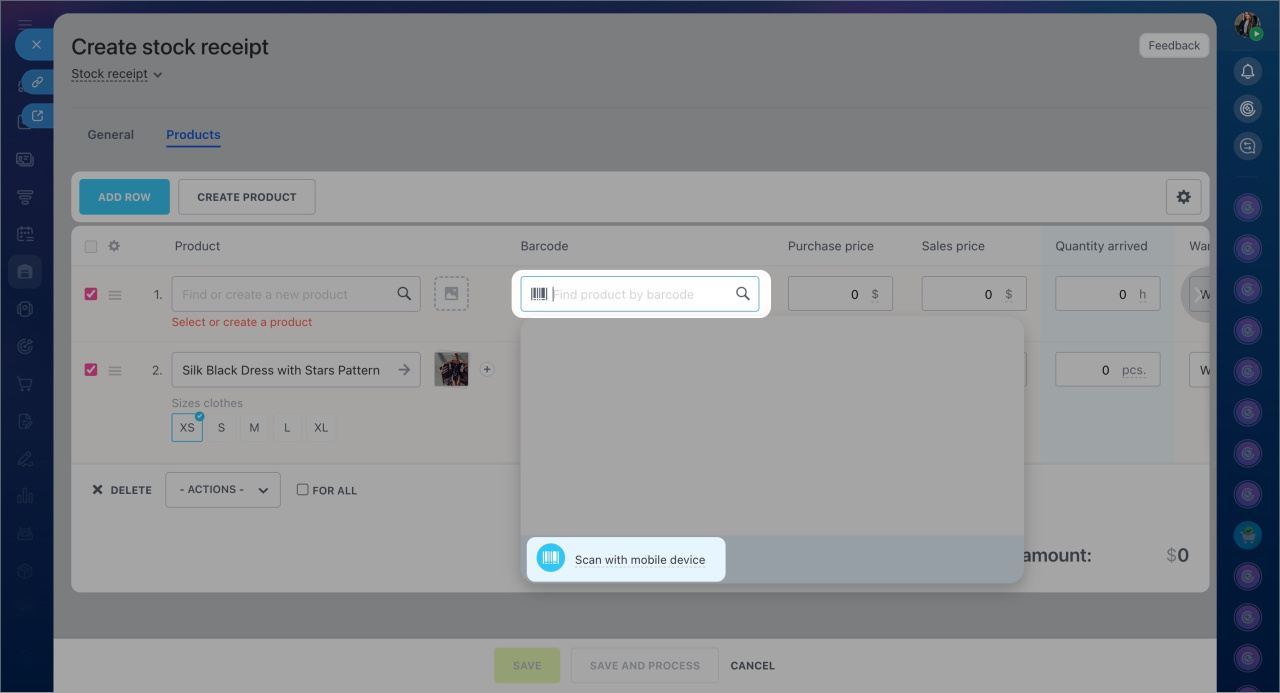Open table settings gear icon
Viewport: 1280px width, 693px height.
pos(1183,197)
